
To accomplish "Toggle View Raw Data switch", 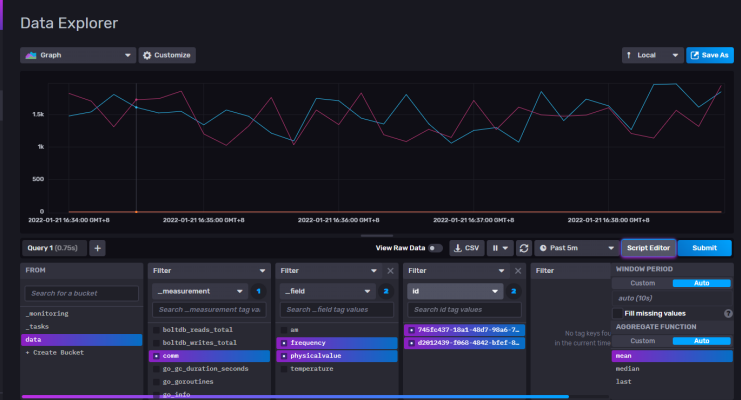I will pyautogui.click(x=436, y=248).
